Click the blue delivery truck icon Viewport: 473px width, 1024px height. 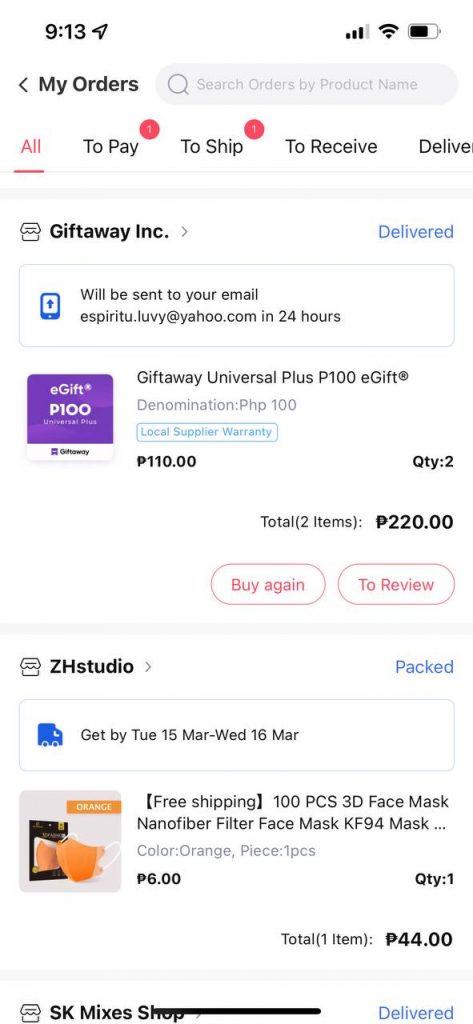click(50, 735)
